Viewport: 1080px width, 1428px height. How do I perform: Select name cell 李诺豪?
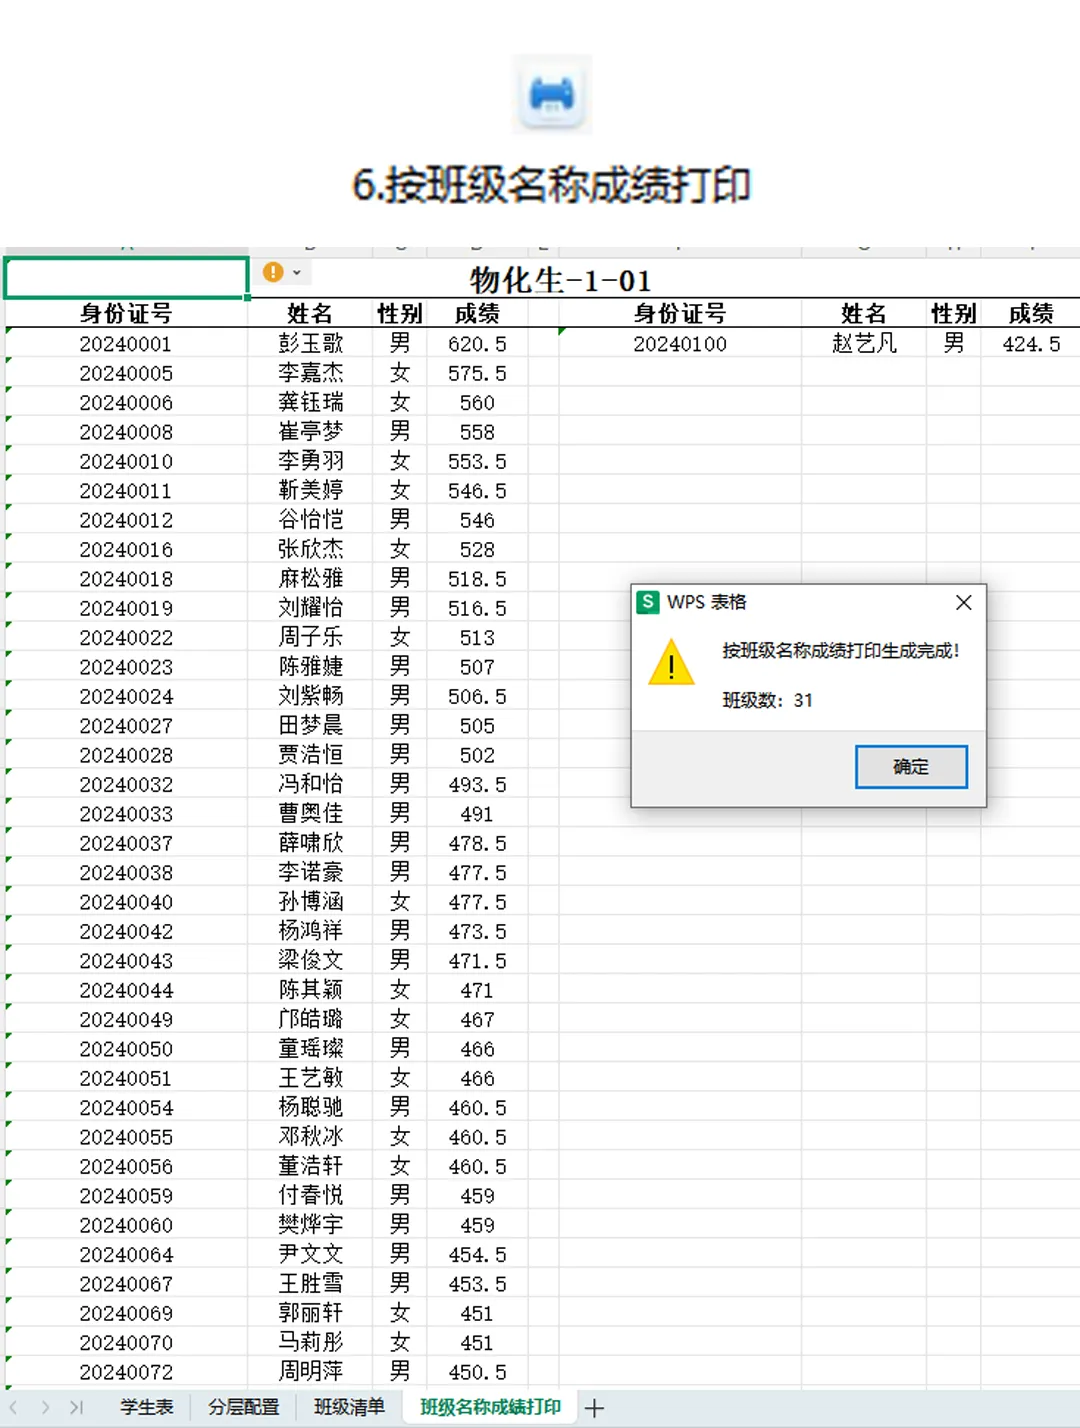[x=310, y=873]
